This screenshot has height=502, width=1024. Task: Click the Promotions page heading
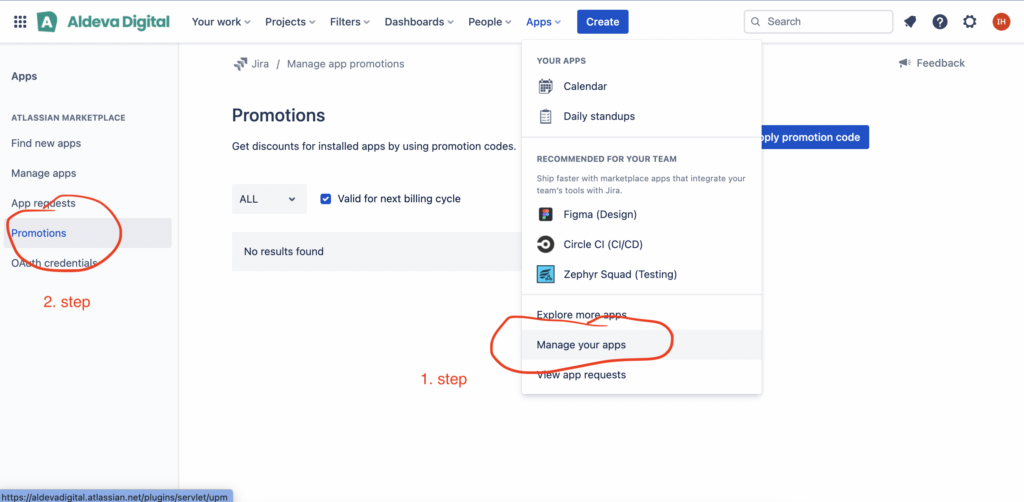(x=278, y=116)
